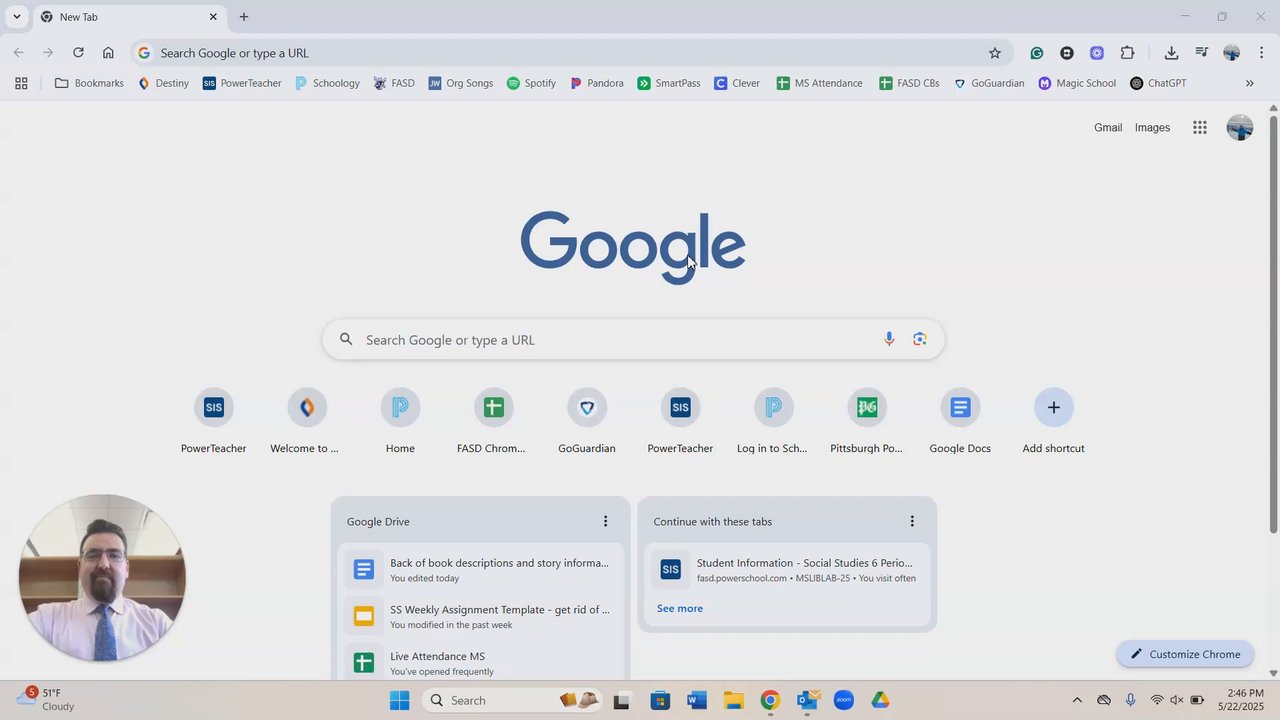Open Back of book descriptions document

[x=481, y=570]
